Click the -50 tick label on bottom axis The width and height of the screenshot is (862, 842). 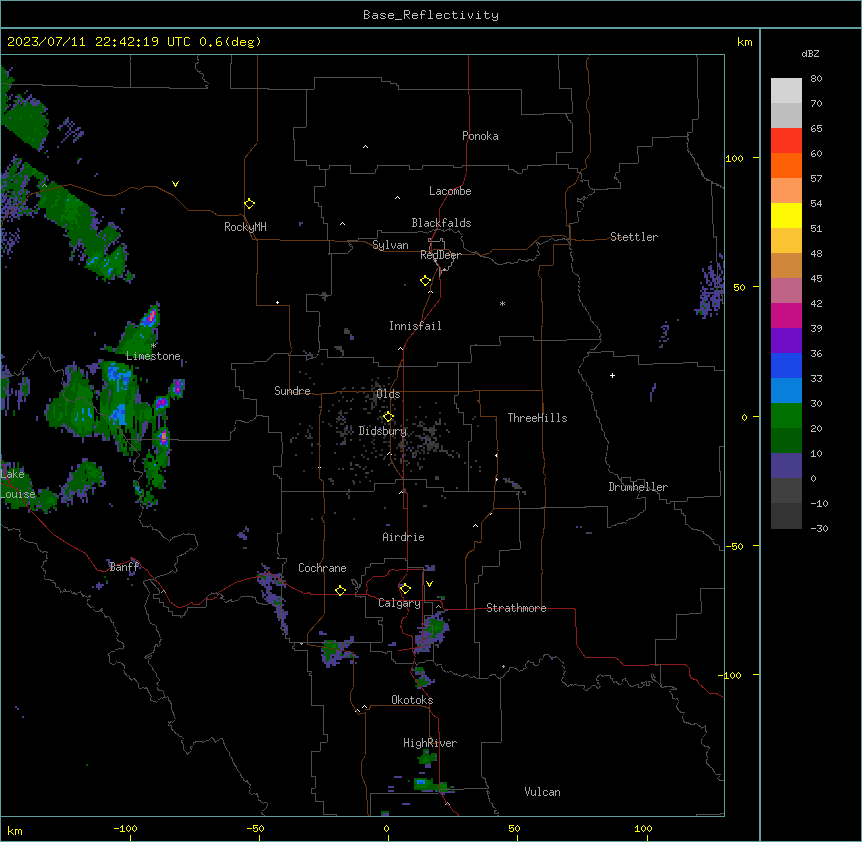coord(255,828)
